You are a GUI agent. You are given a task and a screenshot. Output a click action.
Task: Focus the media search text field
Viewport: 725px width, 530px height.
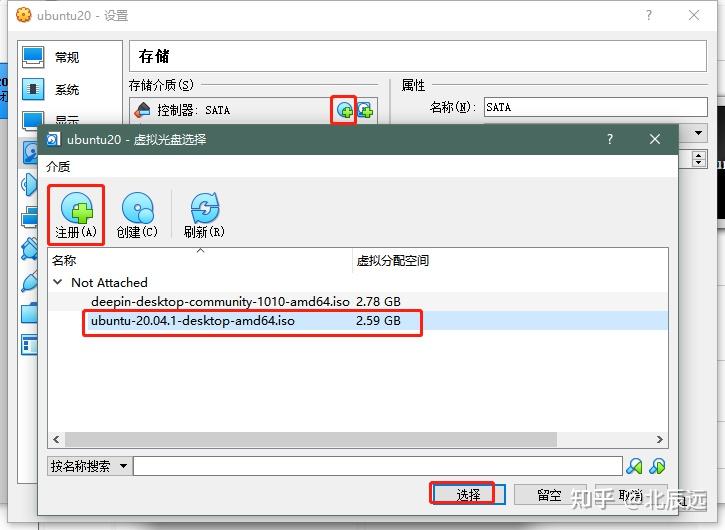(378, 466)
